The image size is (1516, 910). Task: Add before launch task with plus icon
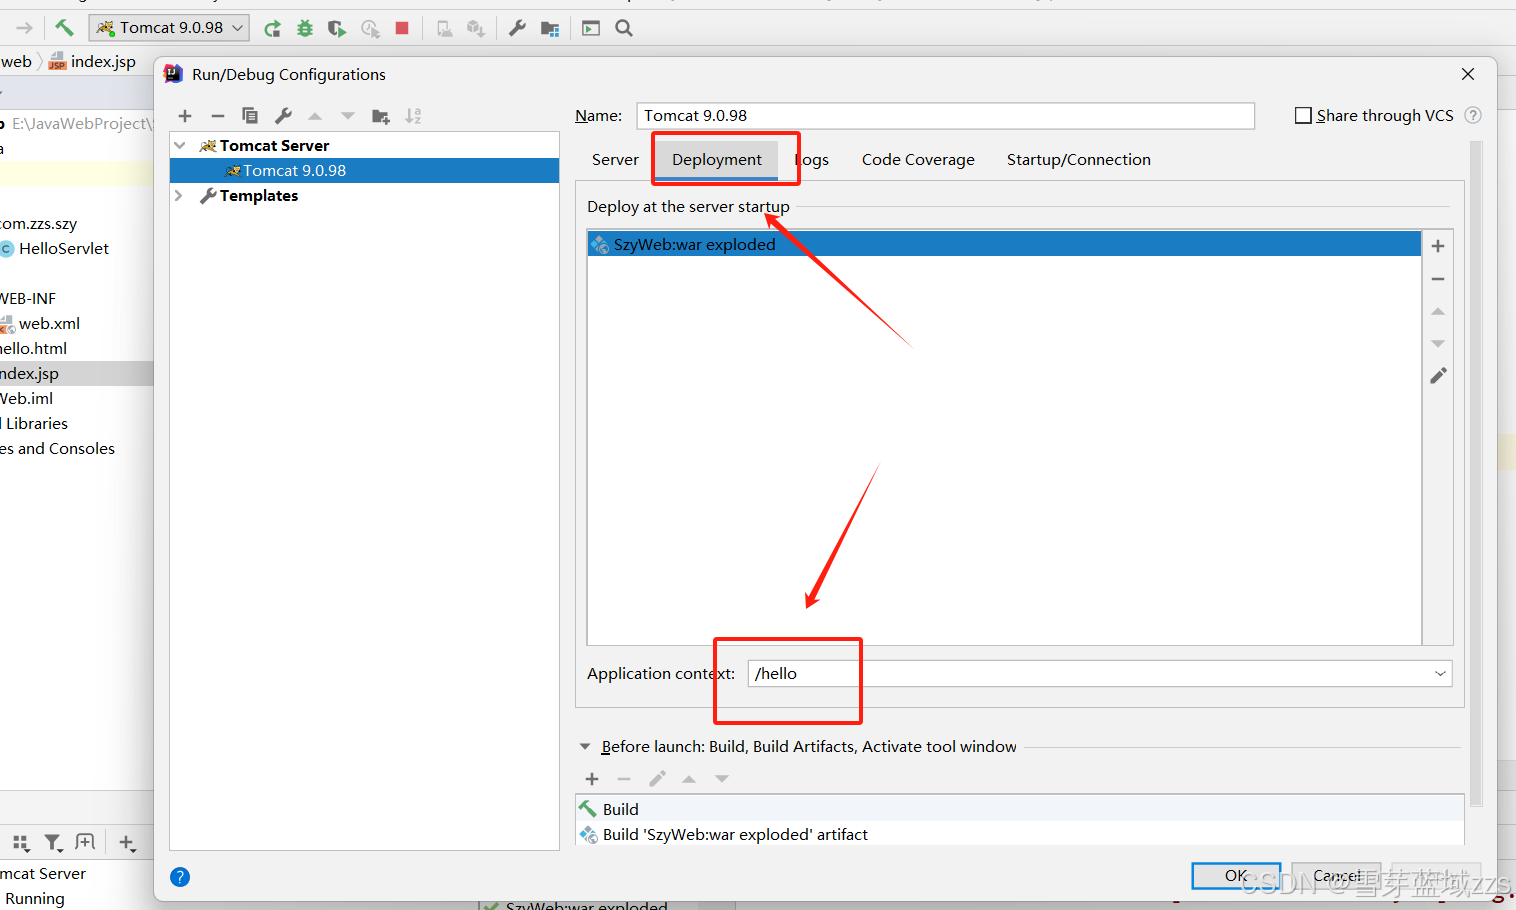(592, 779)
